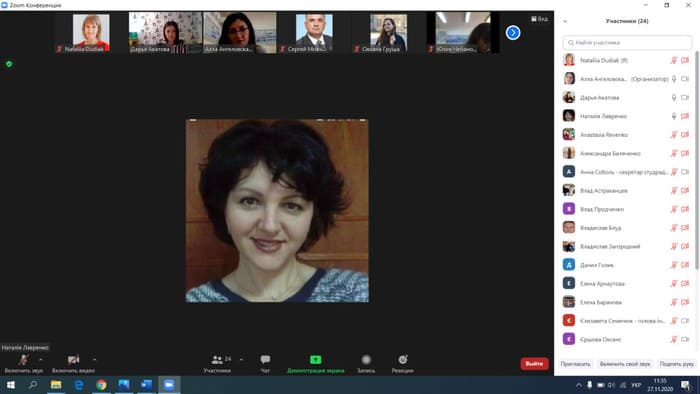Show next video thumbnails with blue arrow
The width and height of the screenshot is (700, 394).
click(x=513, y=33)
